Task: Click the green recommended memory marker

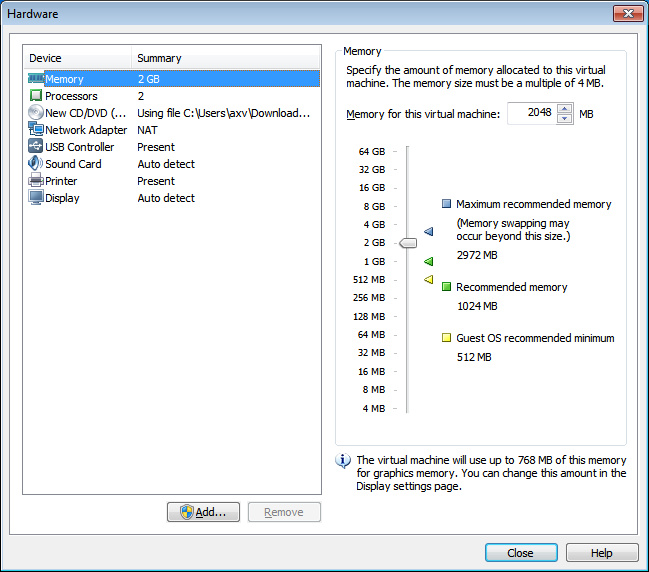Action: point(429,262)
